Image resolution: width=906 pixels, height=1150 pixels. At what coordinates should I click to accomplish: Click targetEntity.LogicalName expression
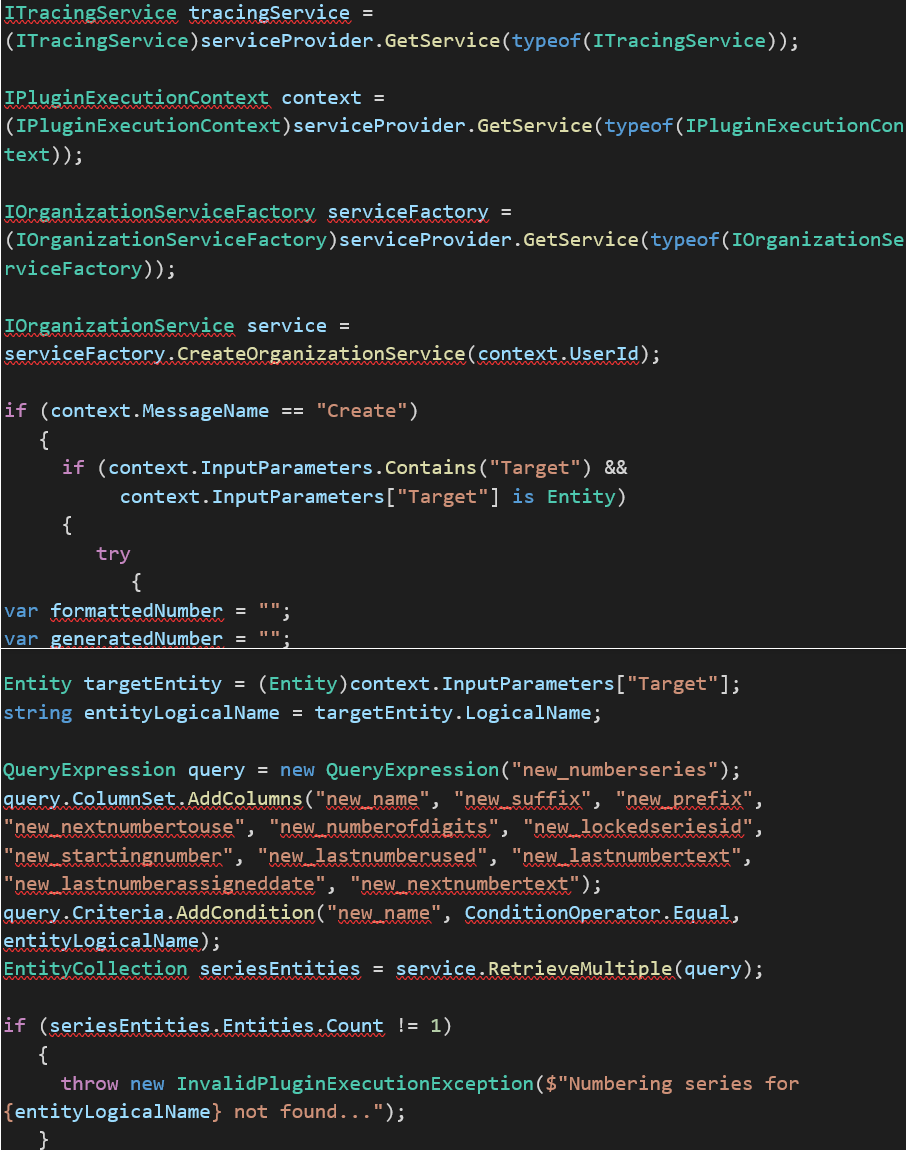pos(453,713)
